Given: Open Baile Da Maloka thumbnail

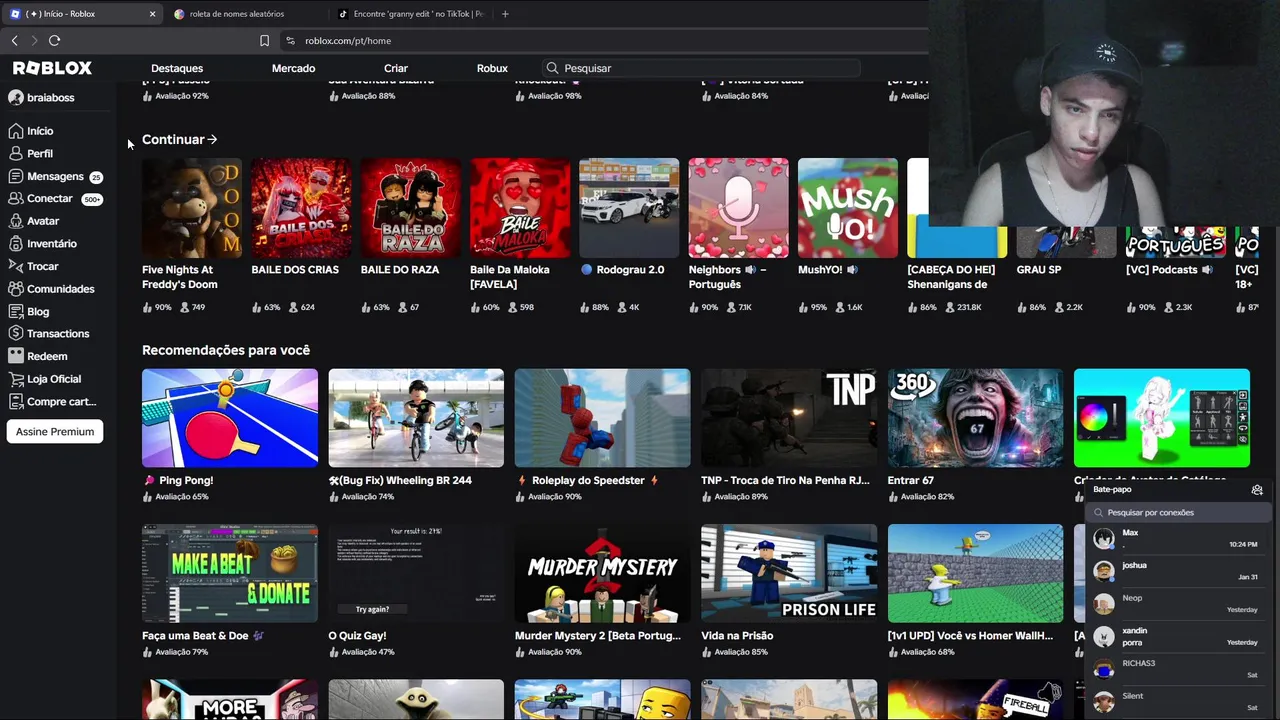Looking at the screenshot, I should [x=520, y=208].
